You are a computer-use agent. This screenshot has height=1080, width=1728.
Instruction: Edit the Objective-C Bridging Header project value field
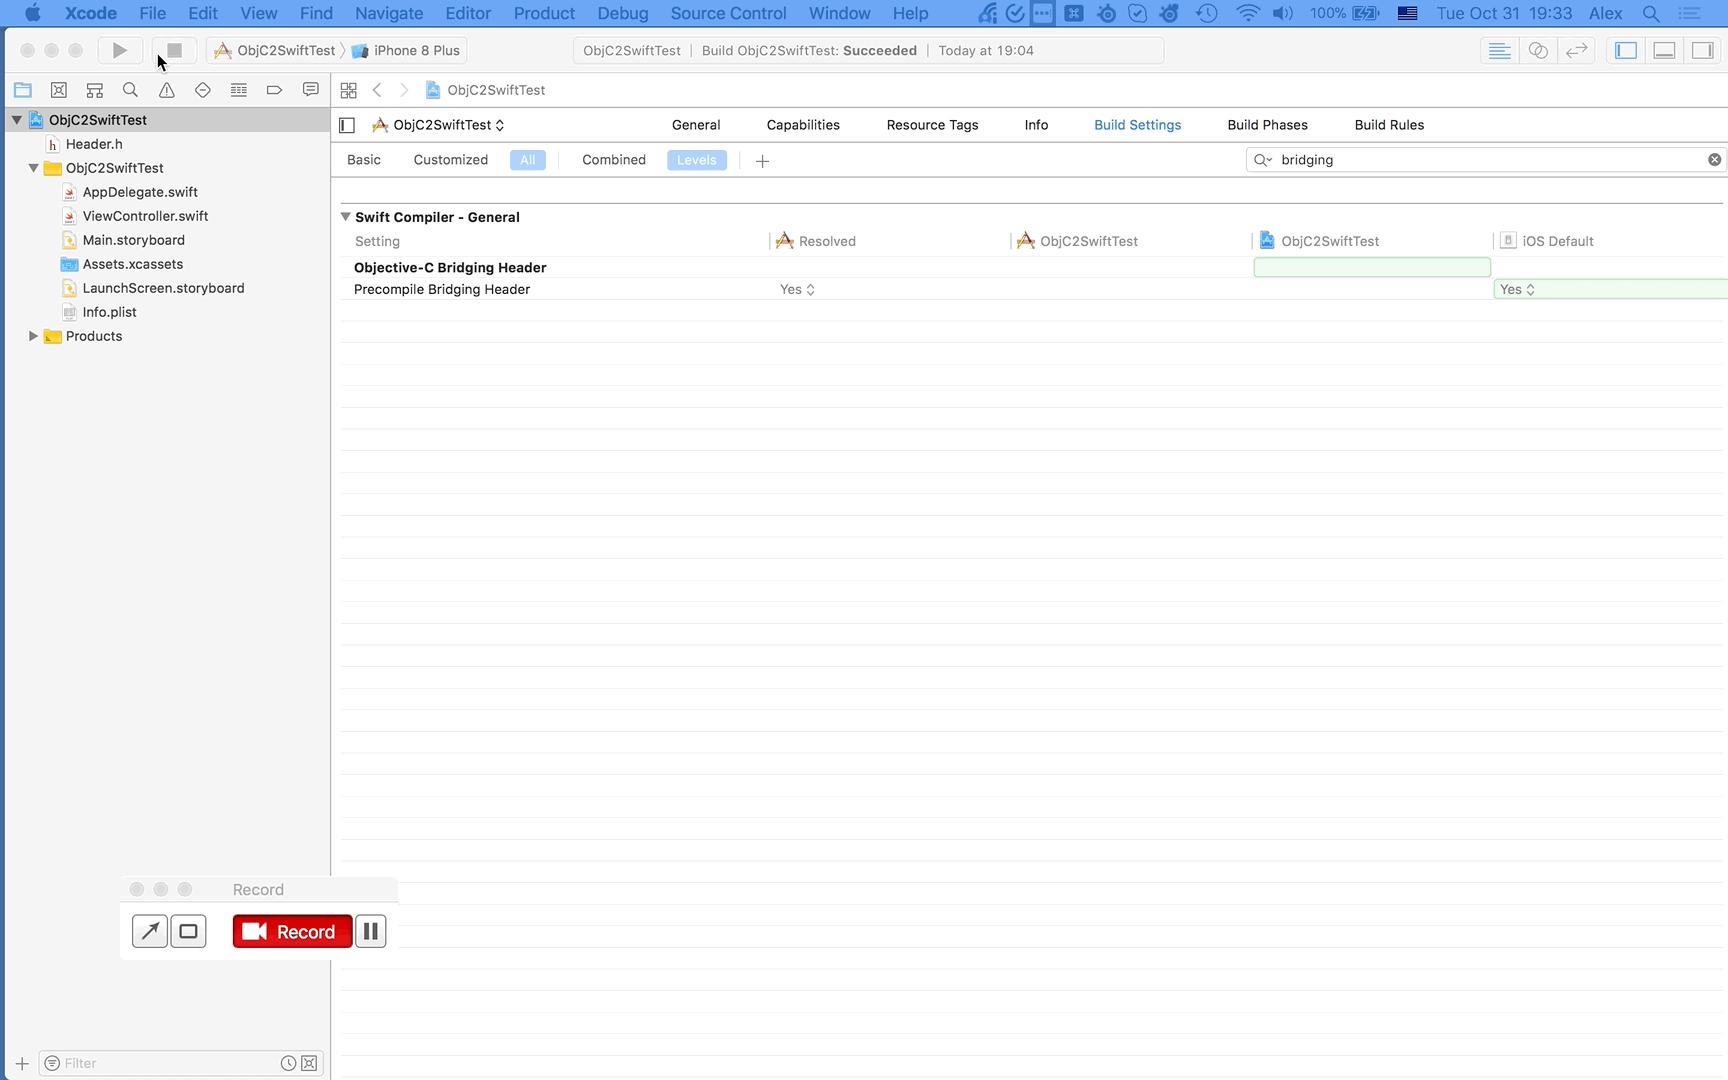pyautogui.click(x=1372, y=267)
